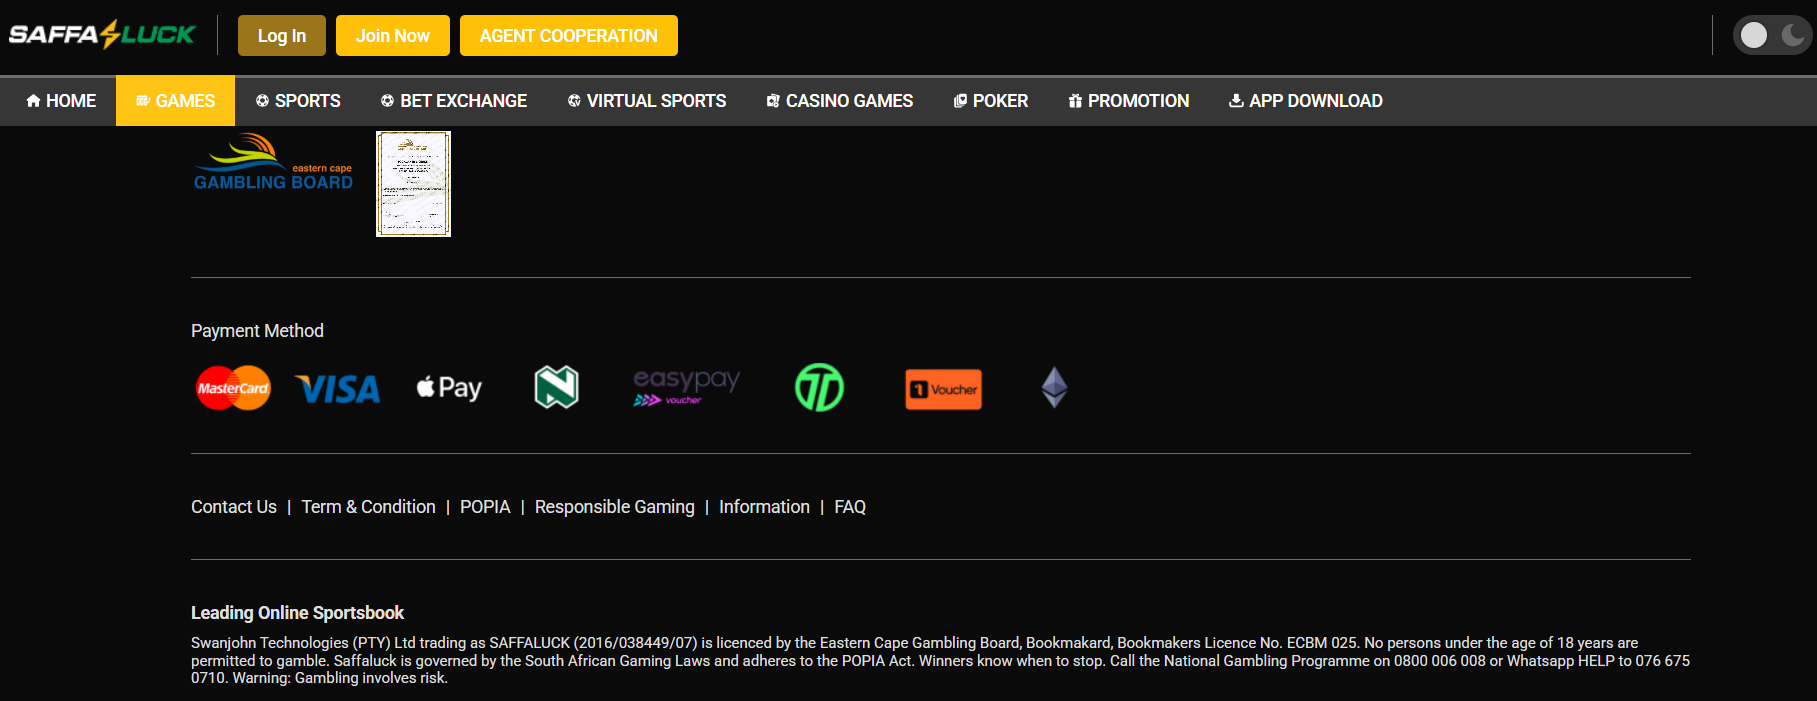Choose the Apple Pay icon
The height and width of the screenshot is (701, 1817).
point(449,388)
